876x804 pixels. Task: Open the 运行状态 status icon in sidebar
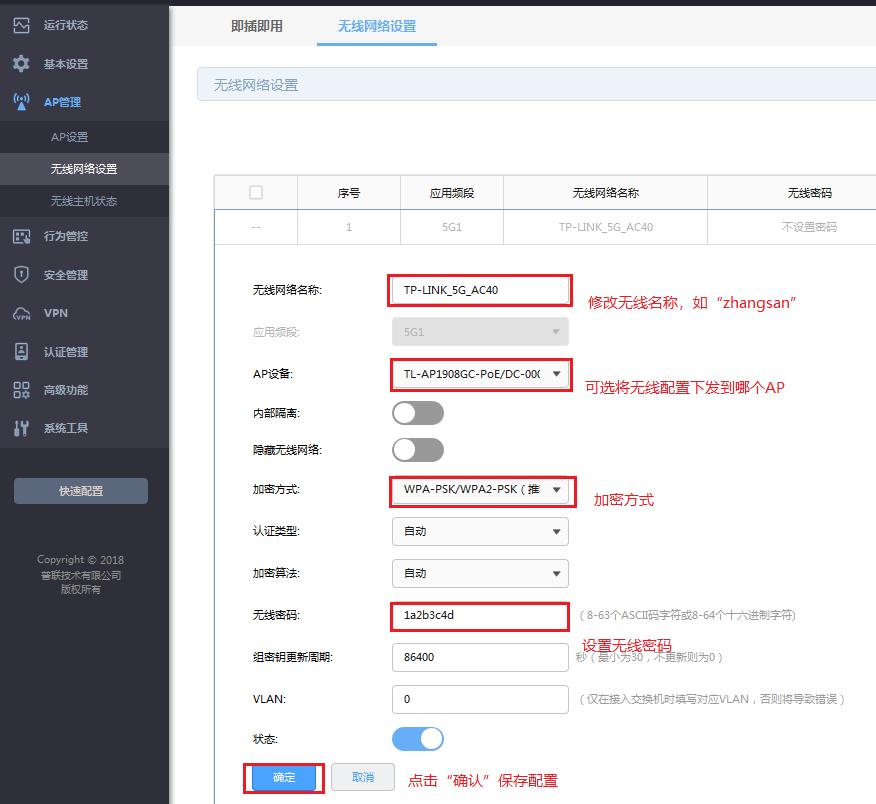coord(22,26)
